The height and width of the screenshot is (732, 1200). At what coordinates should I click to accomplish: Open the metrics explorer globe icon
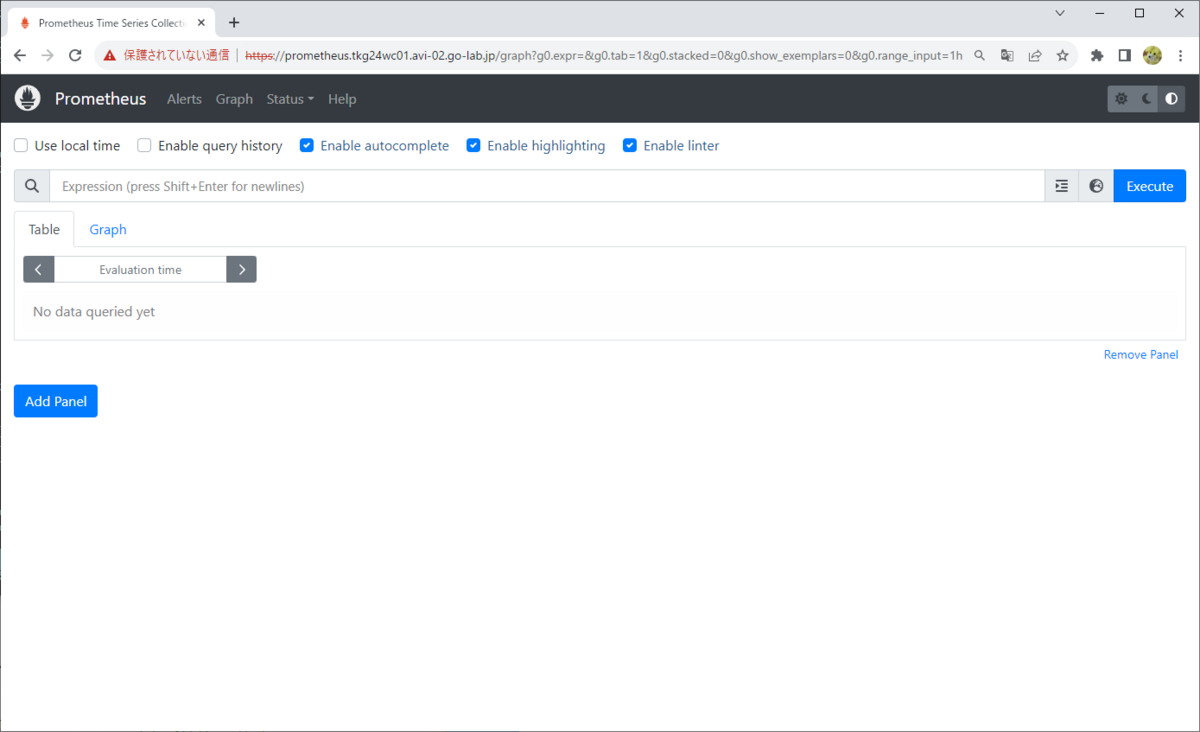coord(1096,186)
